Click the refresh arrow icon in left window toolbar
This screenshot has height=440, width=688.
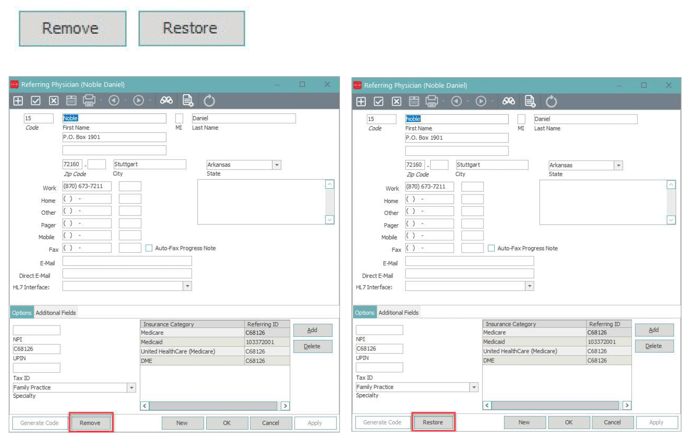click(x=209, y=101)
